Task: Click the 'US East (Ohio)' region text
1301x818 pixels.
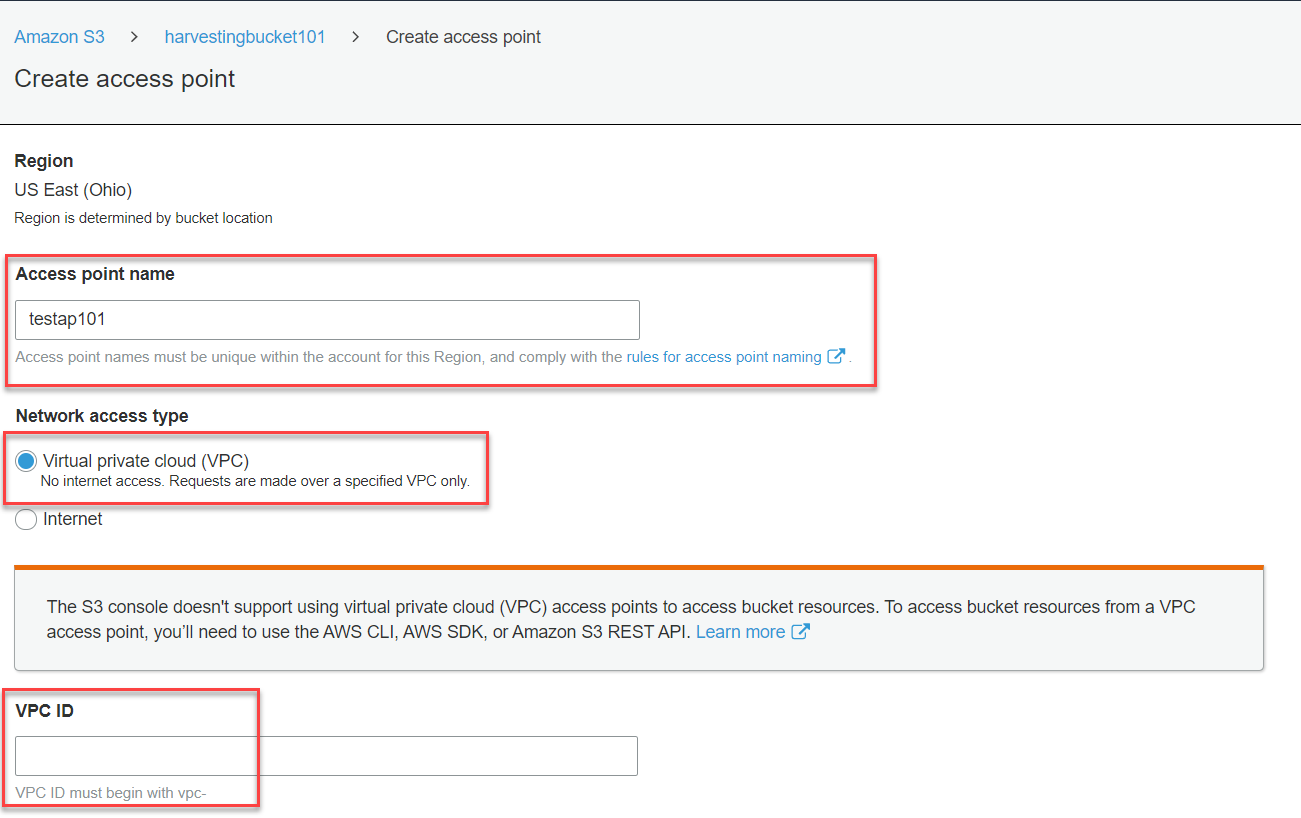Action: [x=73, y=190]
